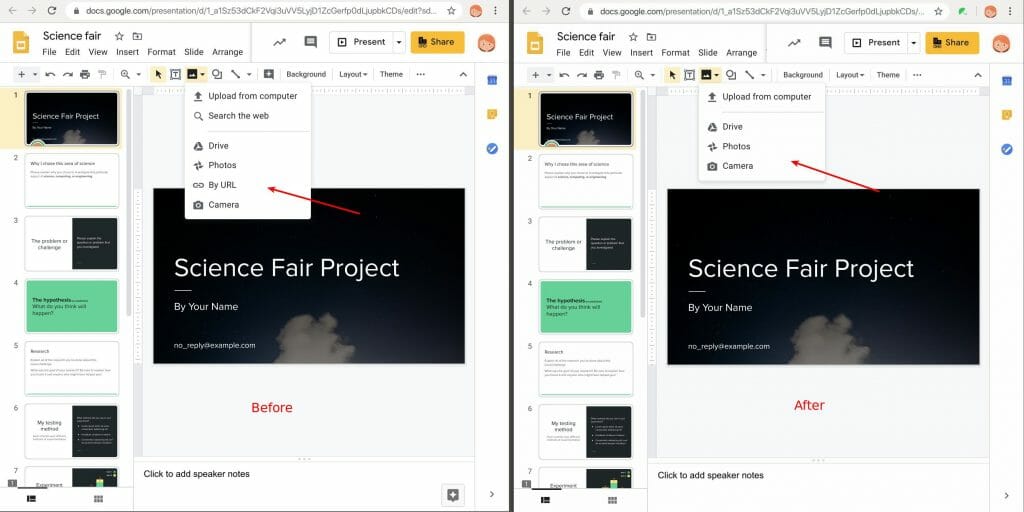Collapse the menus chevron in Before screenshot toolbar

(463, 74)
